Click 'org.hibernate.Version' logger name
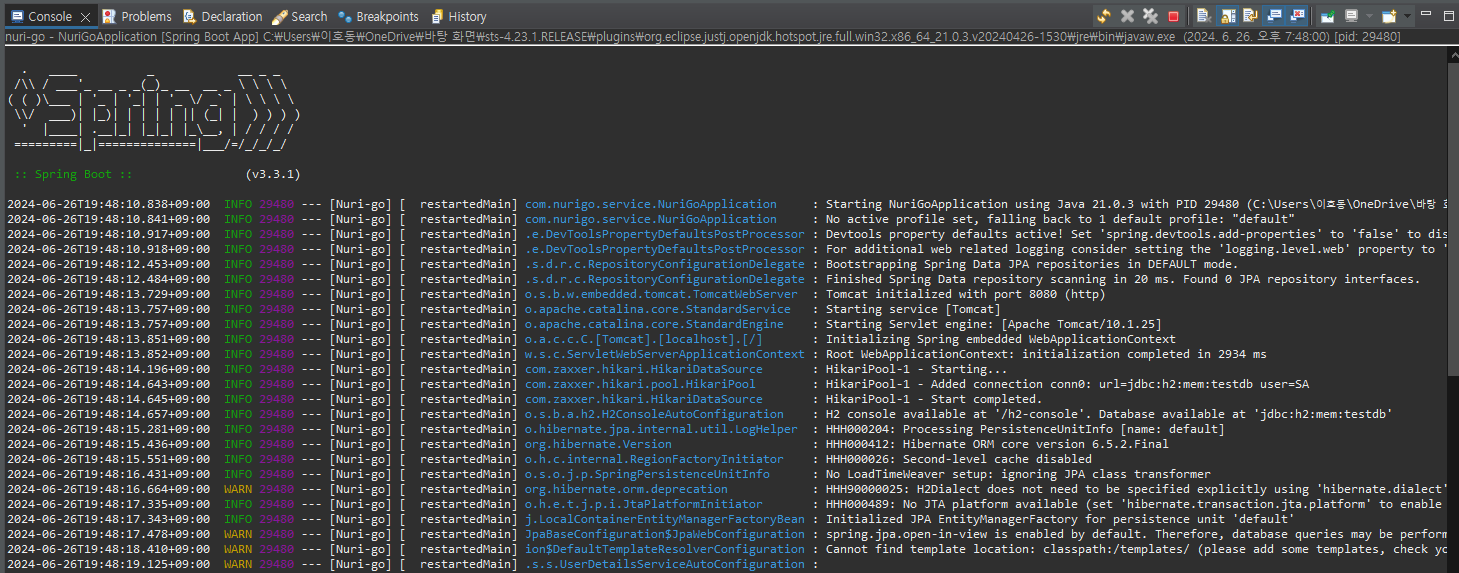The height and width of the screenshot is (573, 1459). [x=598, y=444]
